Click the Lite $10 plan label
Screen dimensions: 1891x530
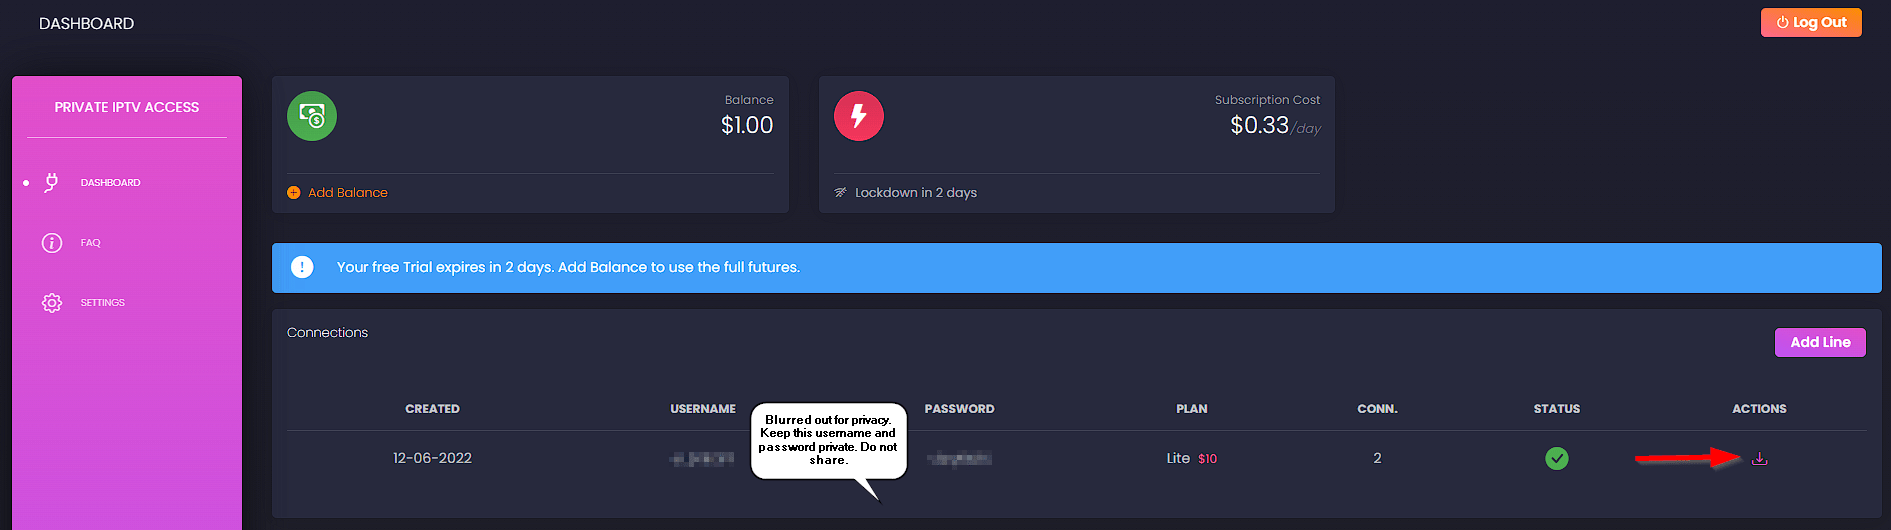[1192, 458]
